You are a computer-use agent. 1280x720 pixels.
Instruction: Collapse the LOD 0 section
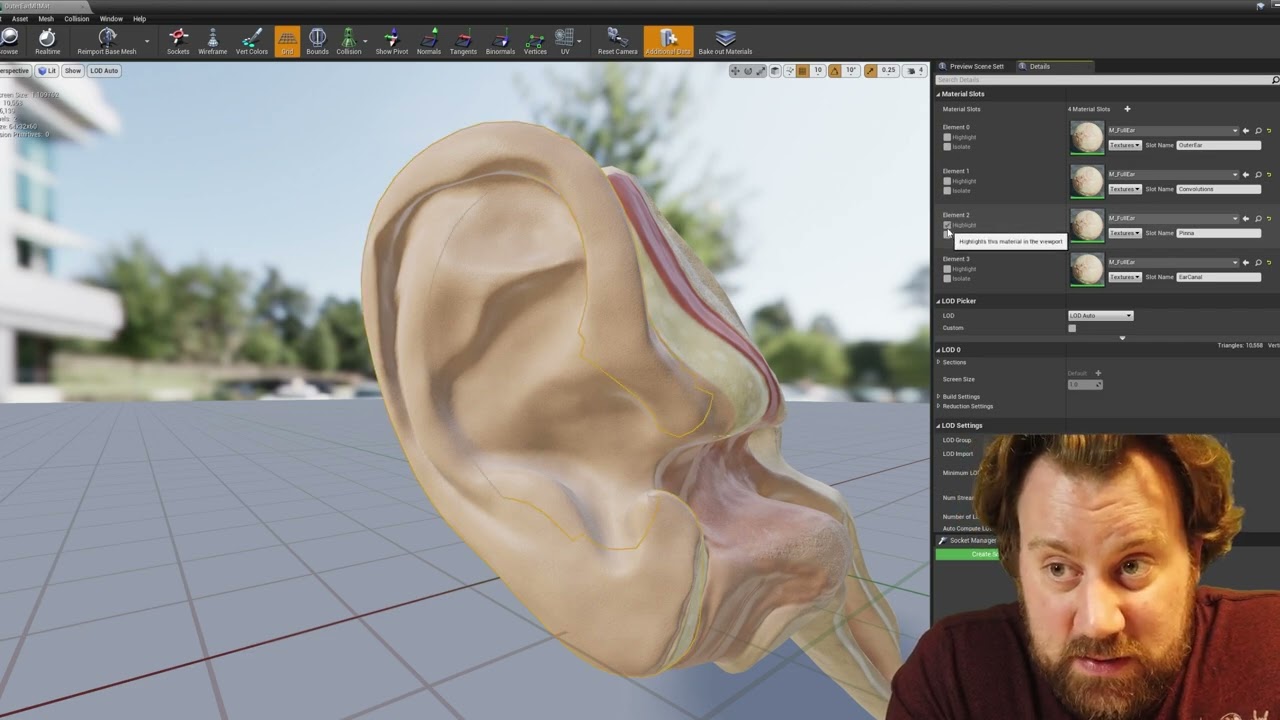click(x=938, y=350)
